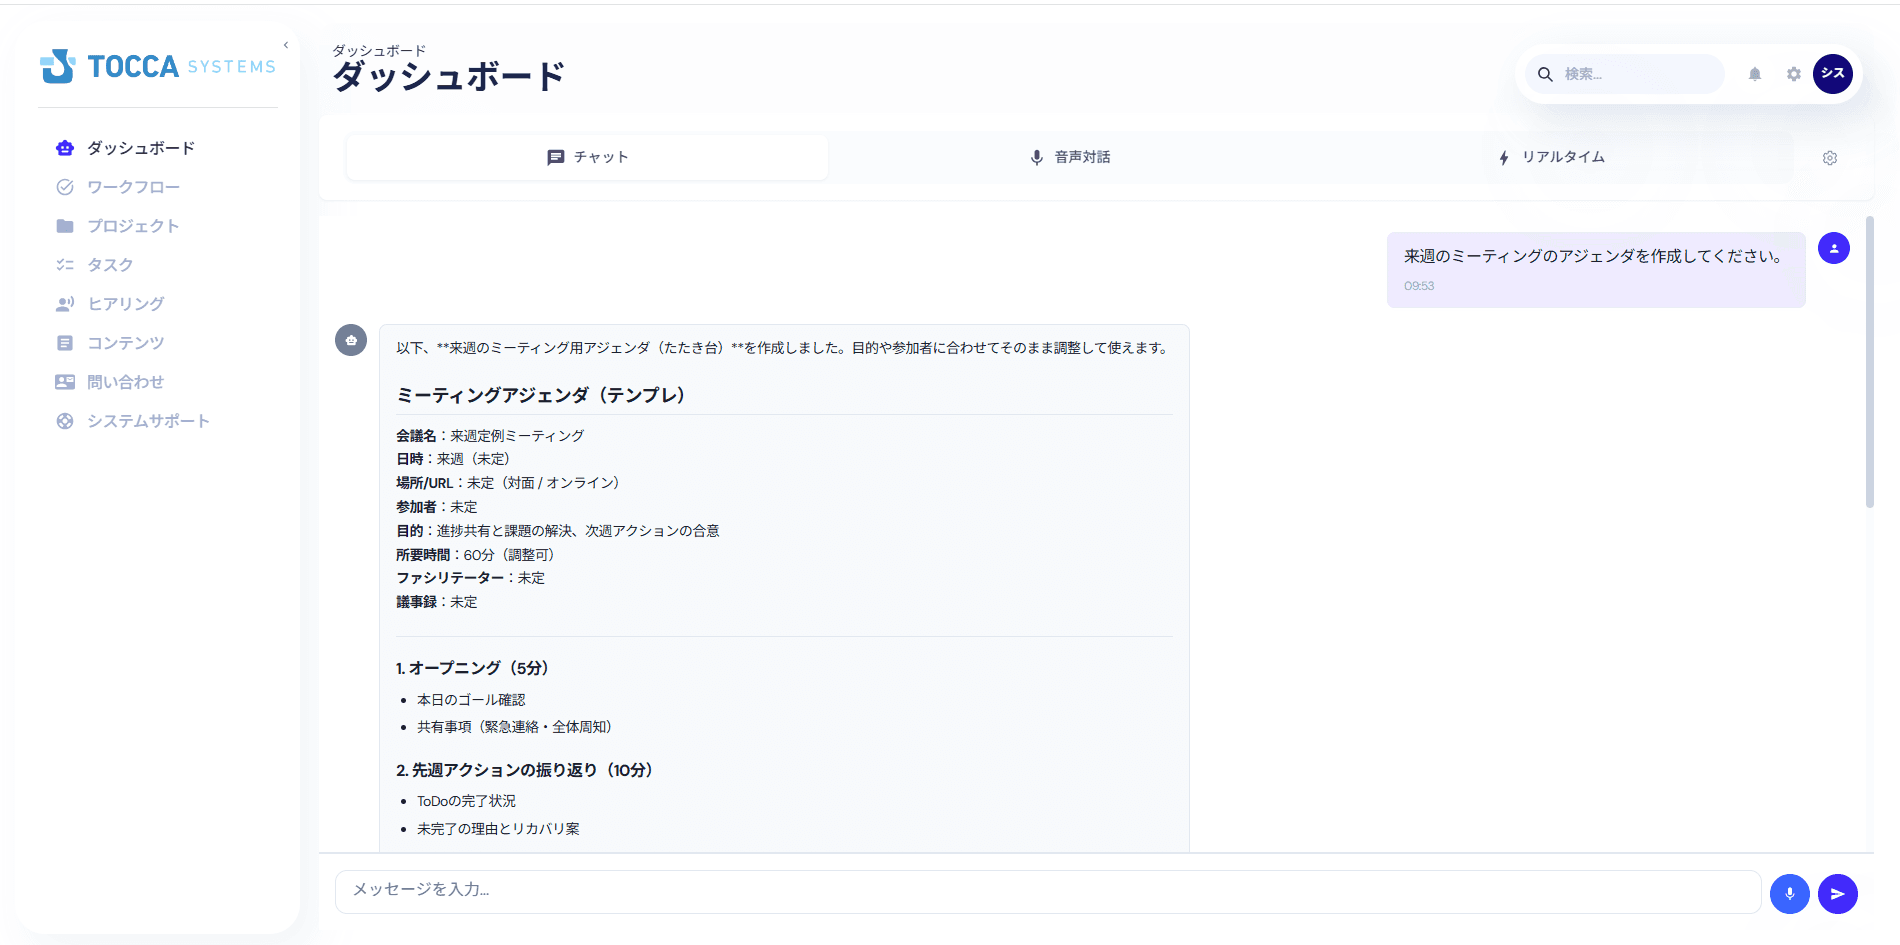Open the システムサポート globe icon

pos(64,420)
